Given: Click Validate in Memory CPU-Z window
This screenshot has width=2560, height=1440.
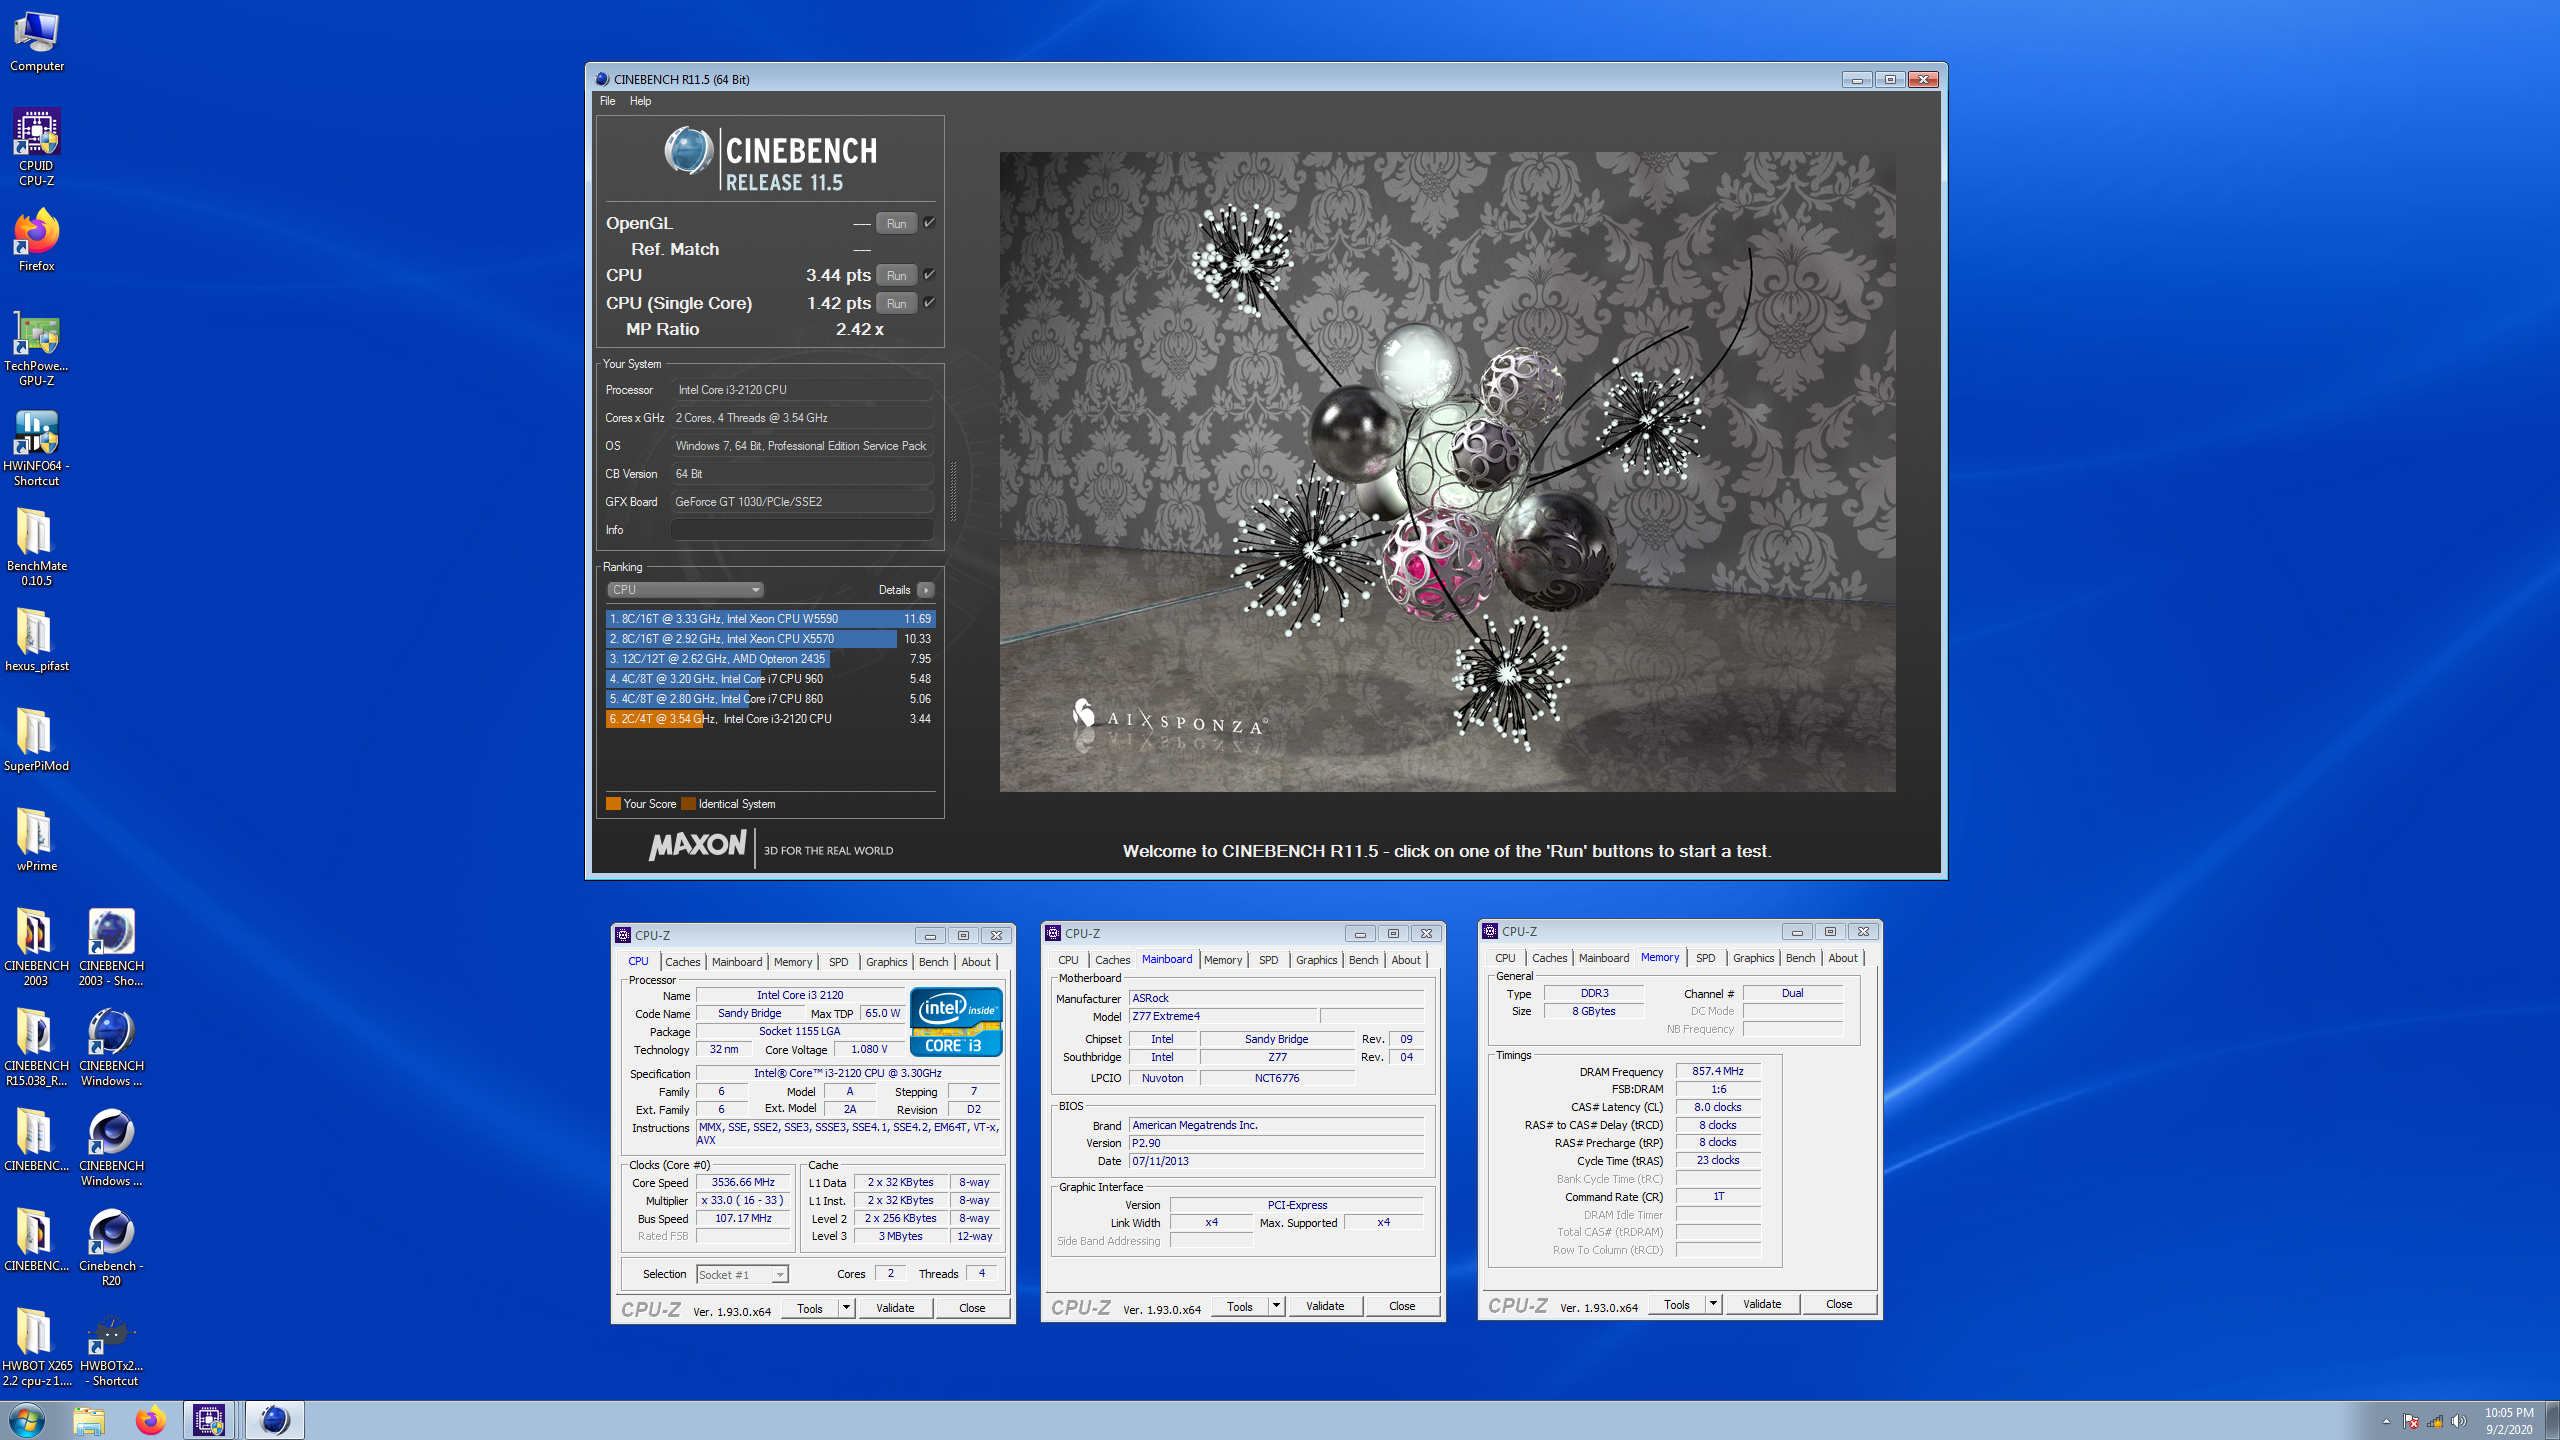Looking at the screenshot, I should point(1762,1303).
